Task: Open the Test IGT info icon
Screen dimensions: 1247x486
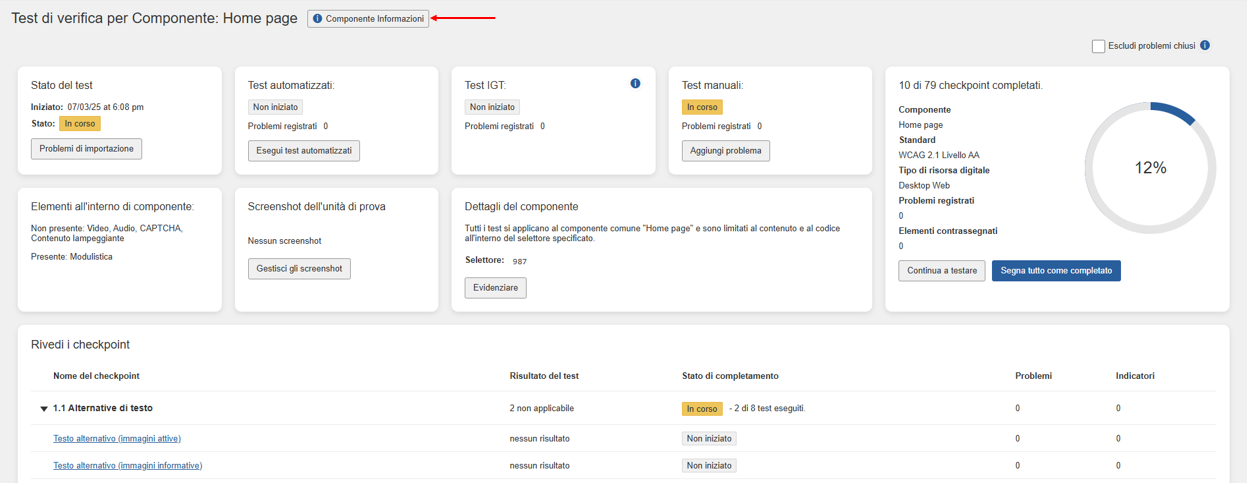Action: (635, 84)
